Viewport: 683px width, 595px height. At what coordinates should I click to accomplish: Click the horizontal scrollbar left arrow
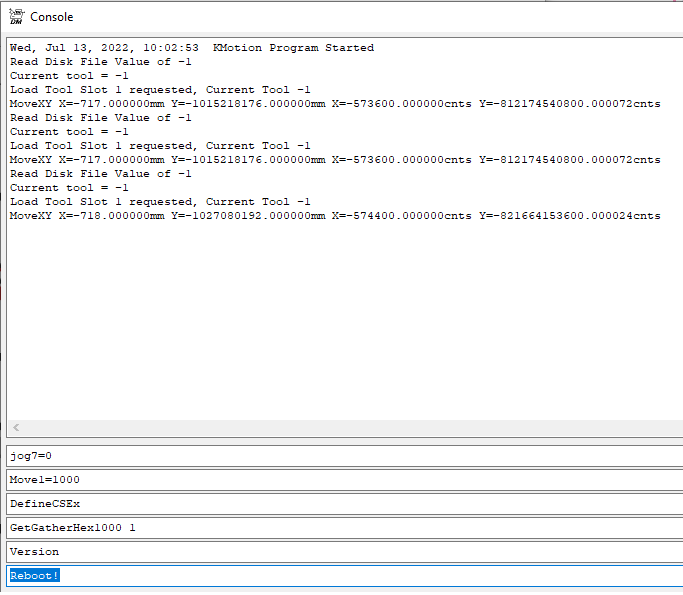pyautogui.click(x=14, y=429)
